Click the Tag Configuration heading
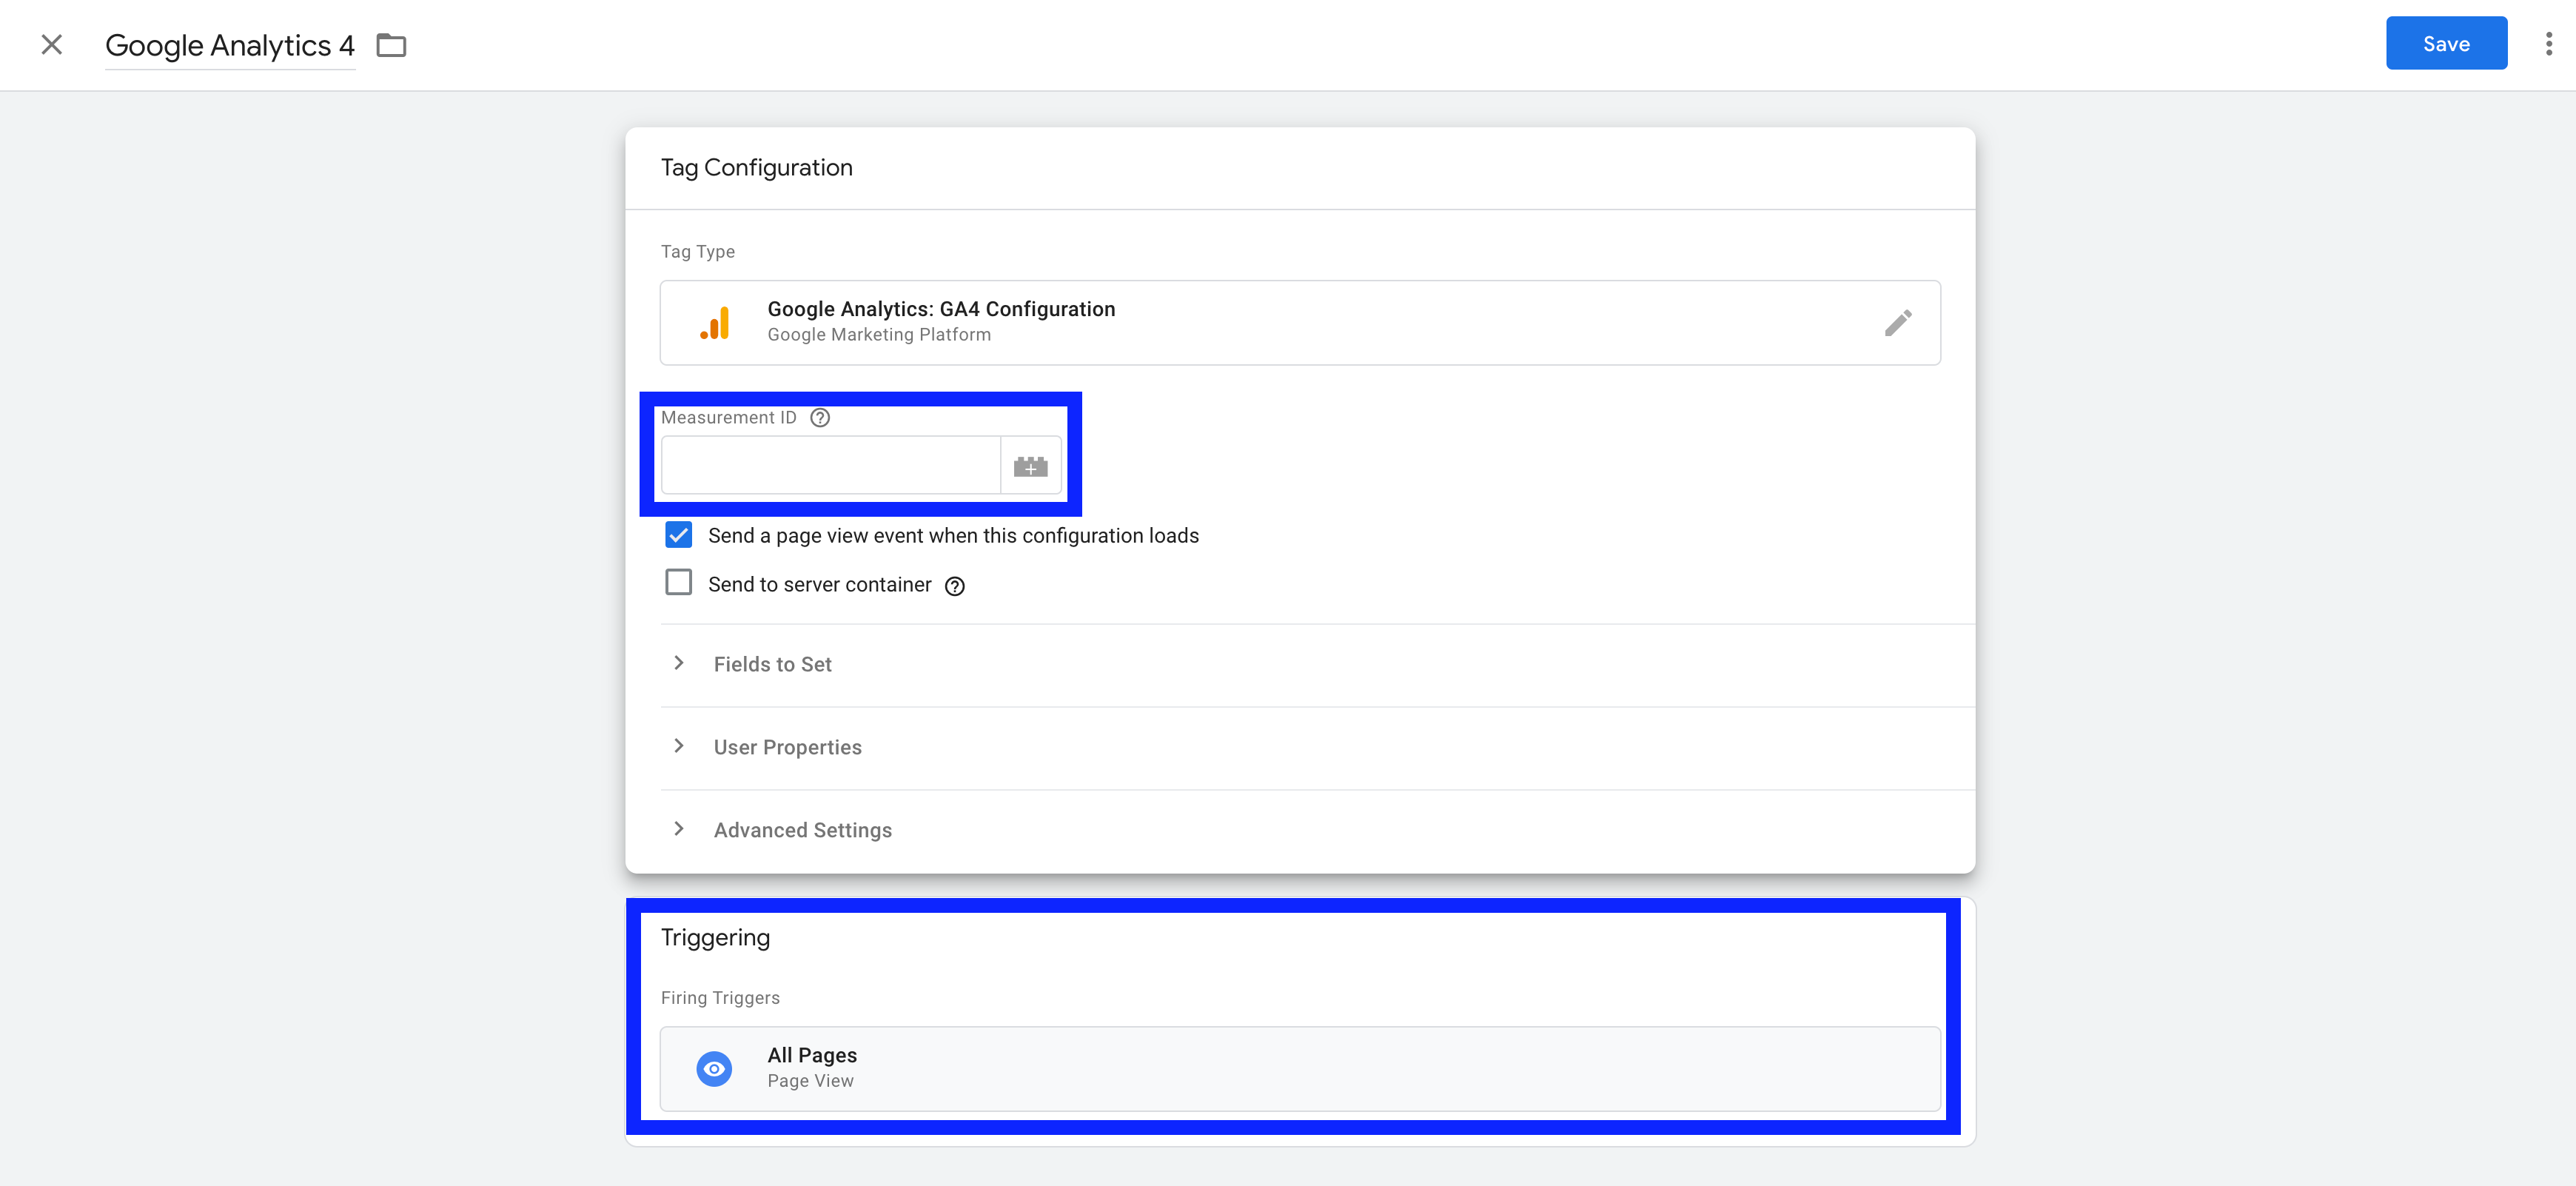This screenshot has height=1186, width=2576. (757, 168)
